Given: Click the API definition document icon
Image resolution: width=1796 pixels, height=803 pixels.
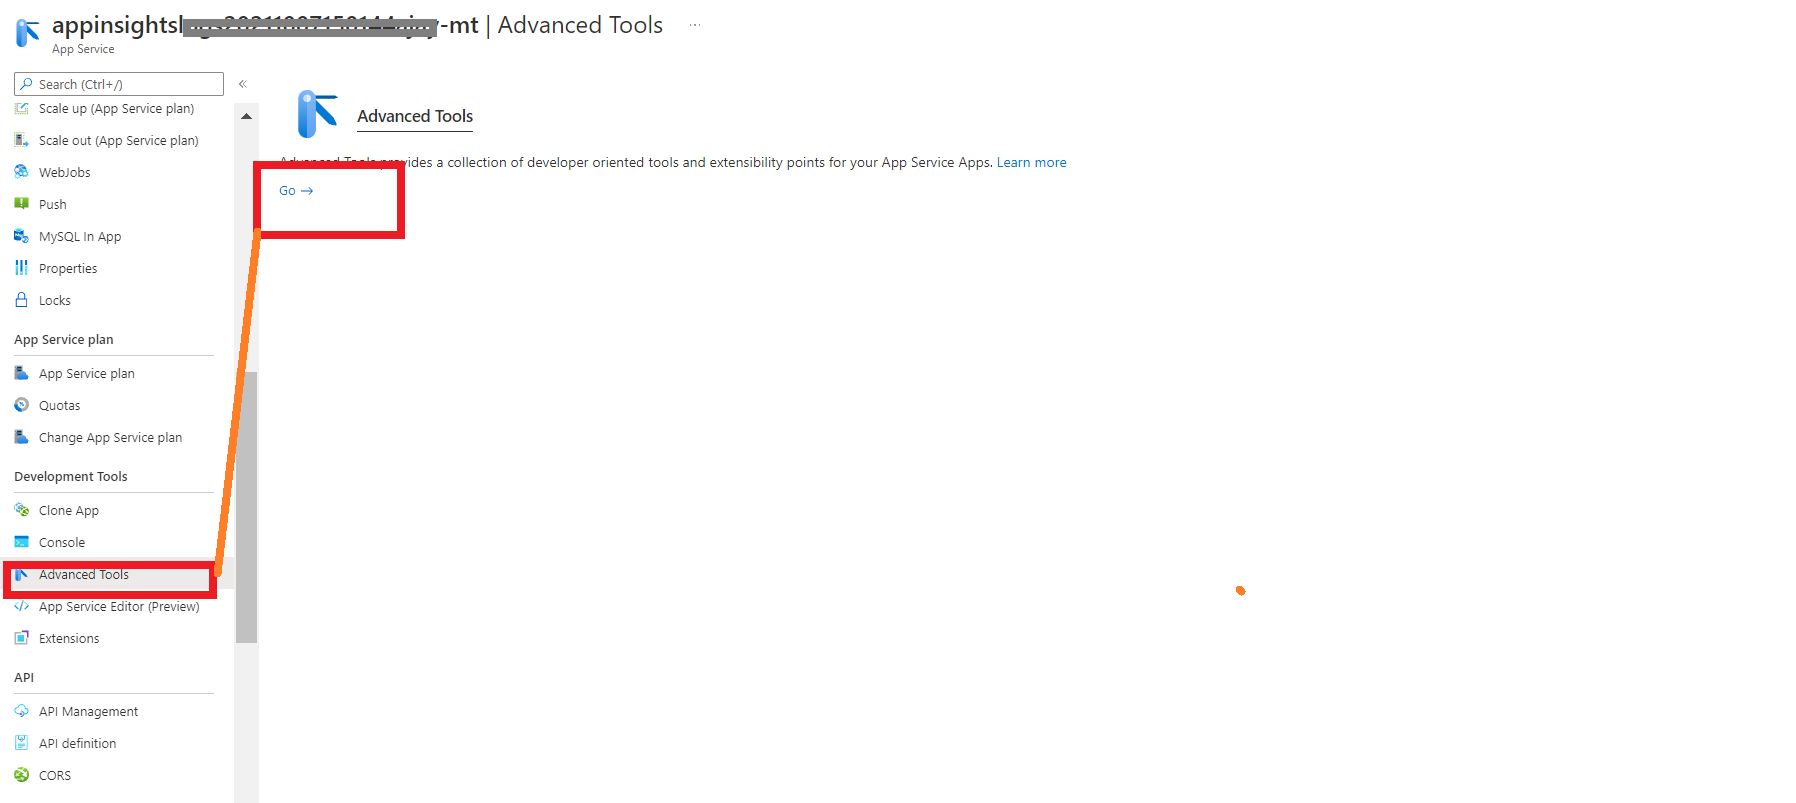Looking at the screenshot, I should pyautogui.click(x=21, y=743).
